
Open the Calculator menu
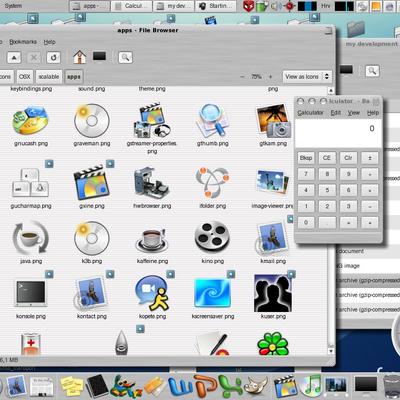(x=310, y=113)
